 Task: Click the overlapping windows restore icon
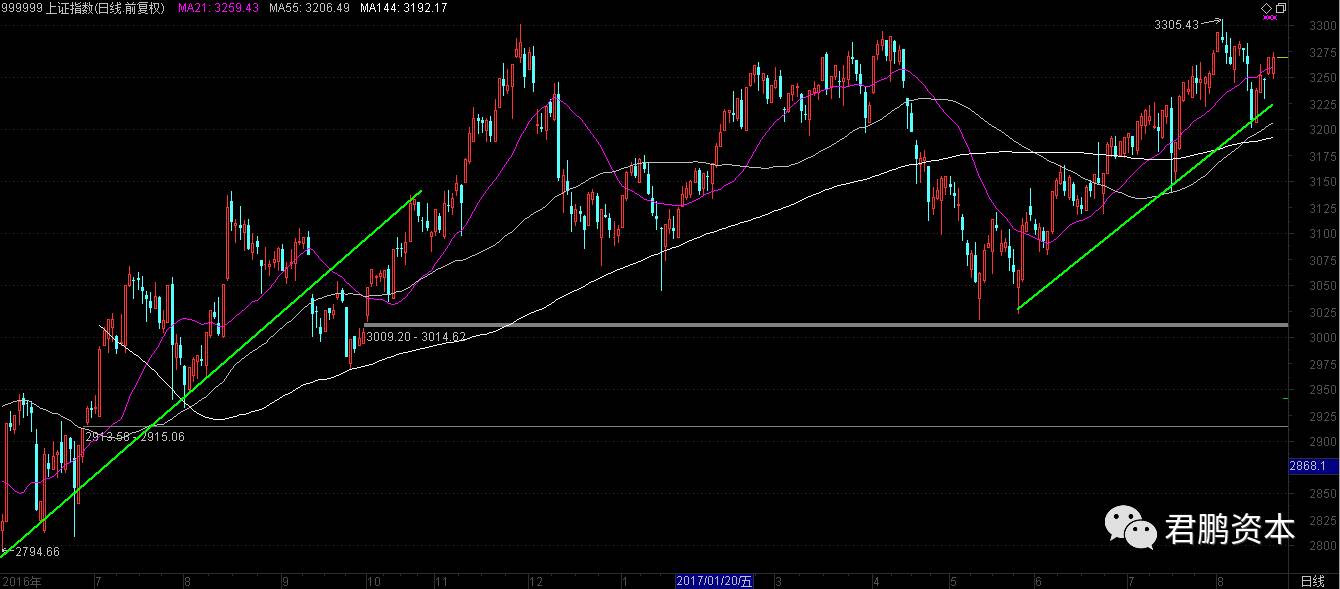click(x=1280, y=8)
